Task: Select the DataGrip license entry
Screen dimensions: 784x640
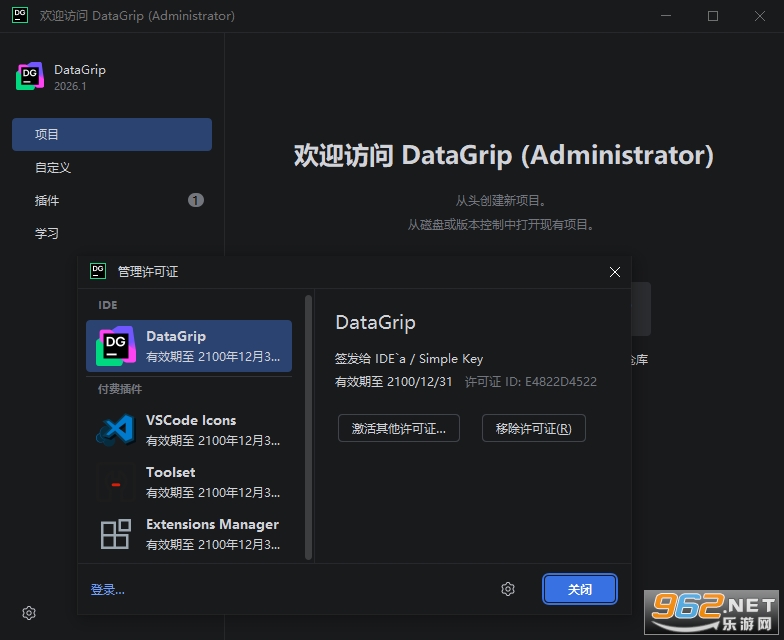Action: pyautogui.click(x=189, y=346)
